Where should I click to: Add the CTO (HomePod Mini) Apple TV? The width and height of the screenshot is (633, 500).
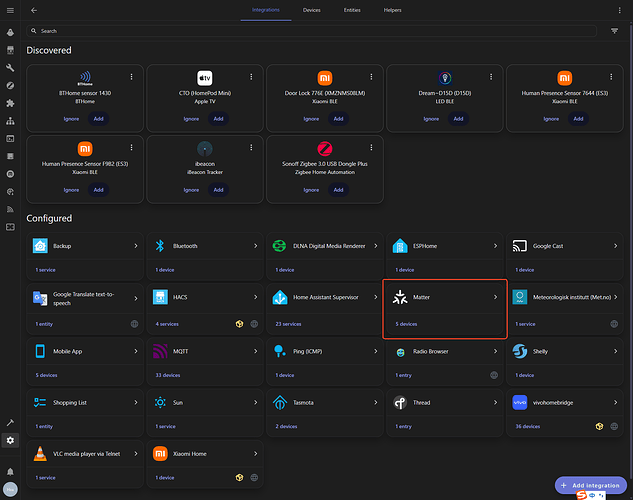218,119
